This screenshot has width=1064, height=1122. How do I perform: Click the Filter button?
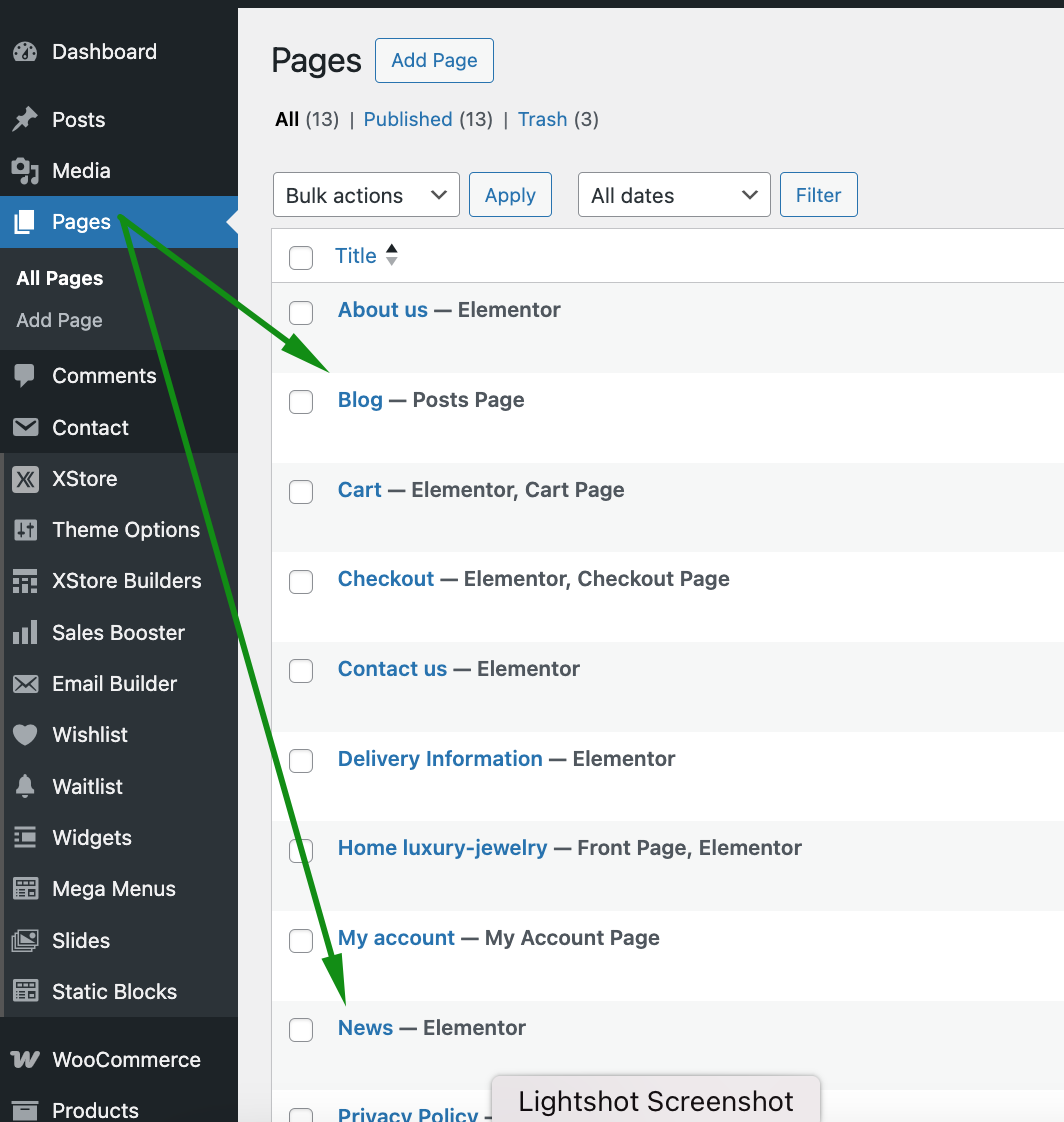[x=819, y=195]
